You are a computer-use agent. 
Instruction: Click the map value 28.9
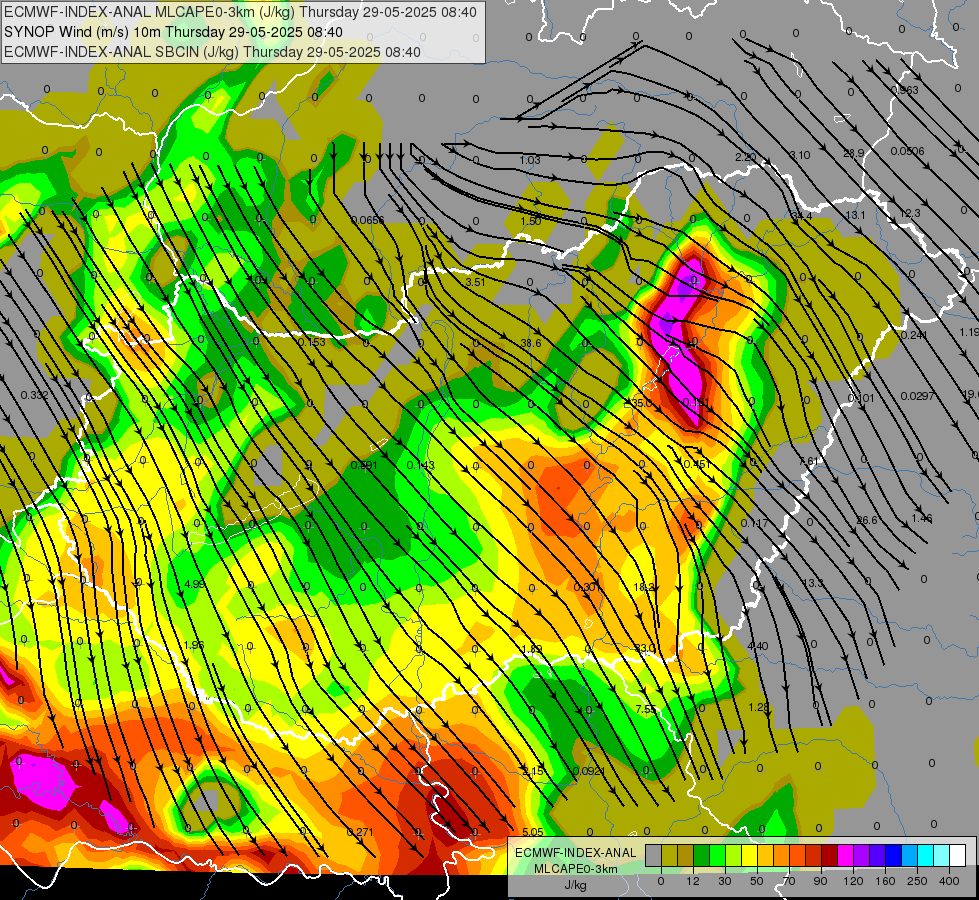(x=854, y=153)
